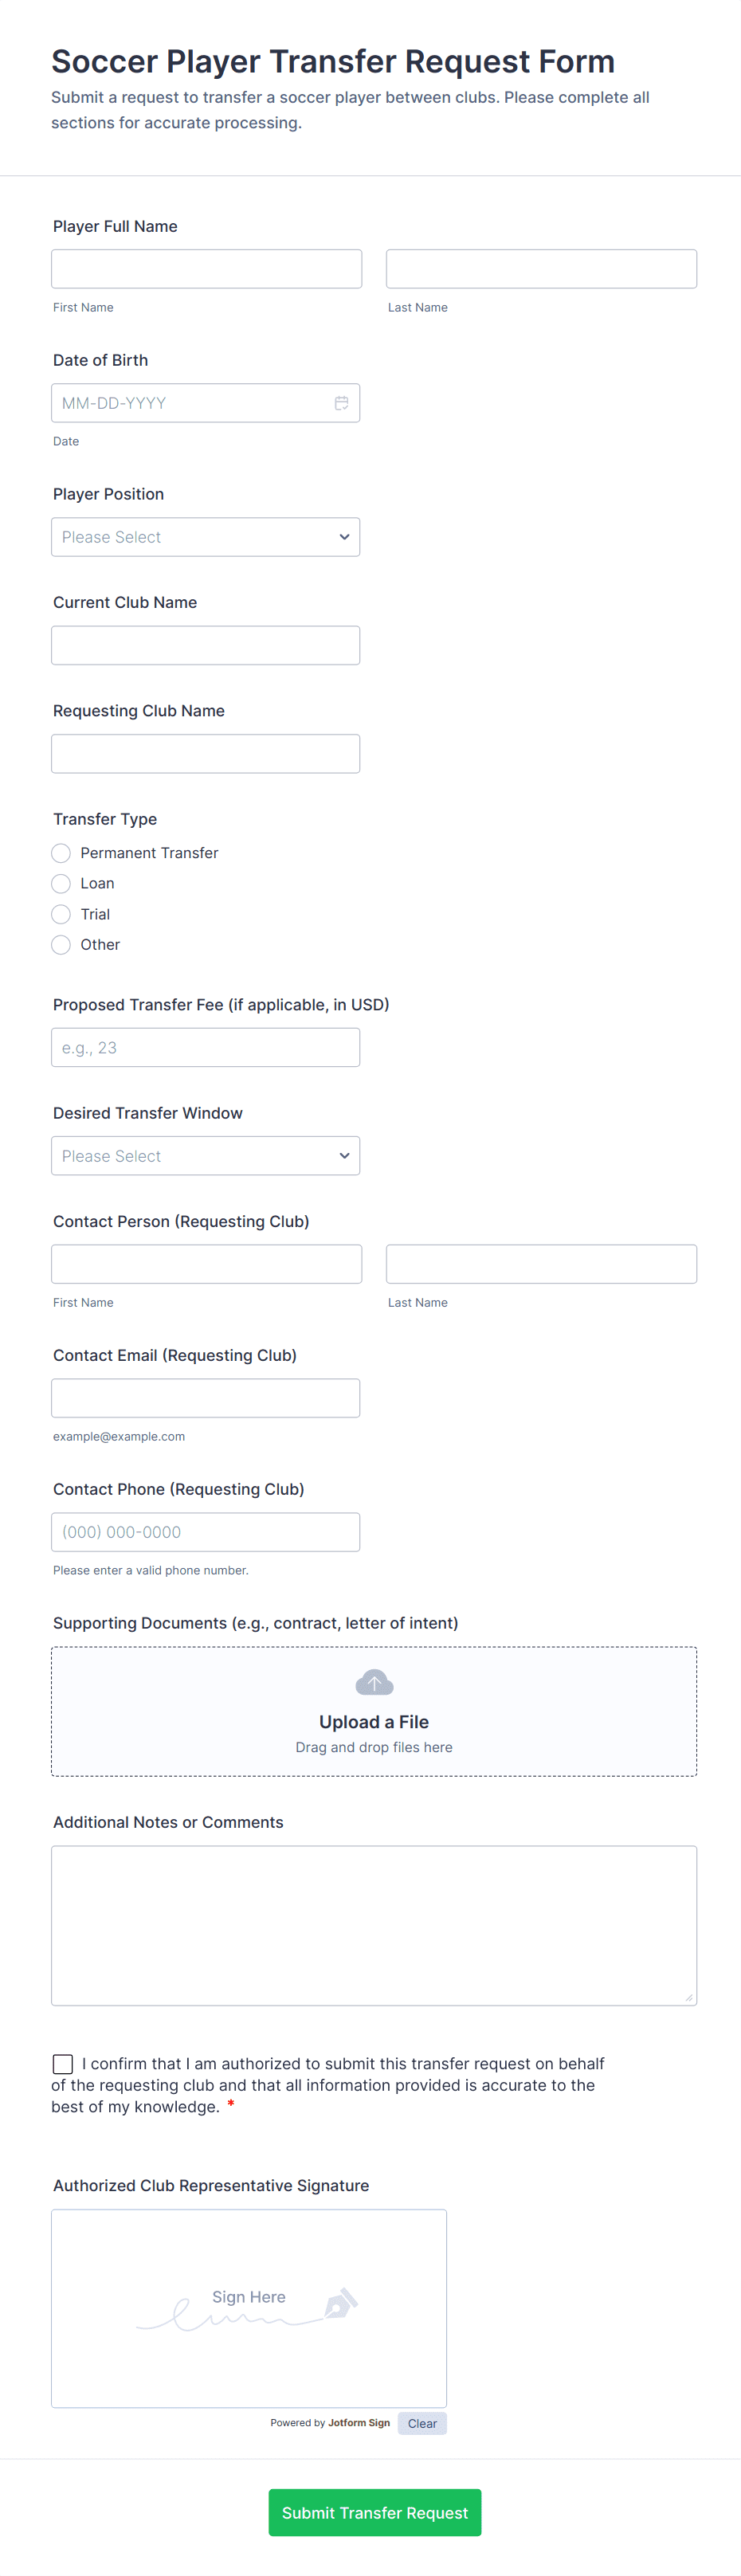This screenshot has height=2576, width=741.
Task: Pick Other as the transfer type
Action: [x=61, y=945]
